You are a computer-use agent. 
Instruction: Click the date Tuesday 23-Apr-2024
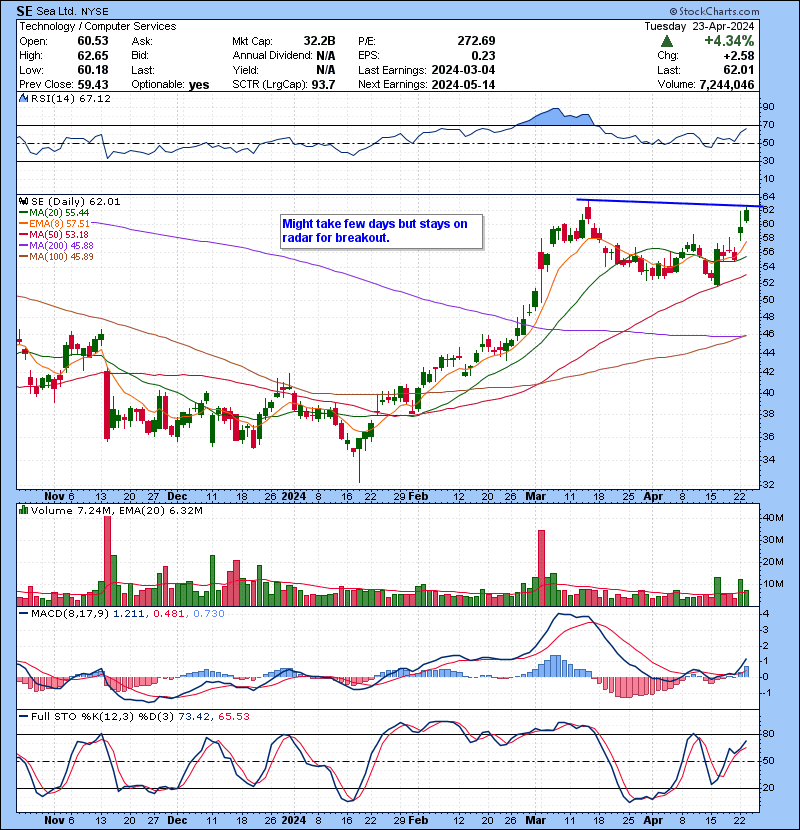pos(699,26)
